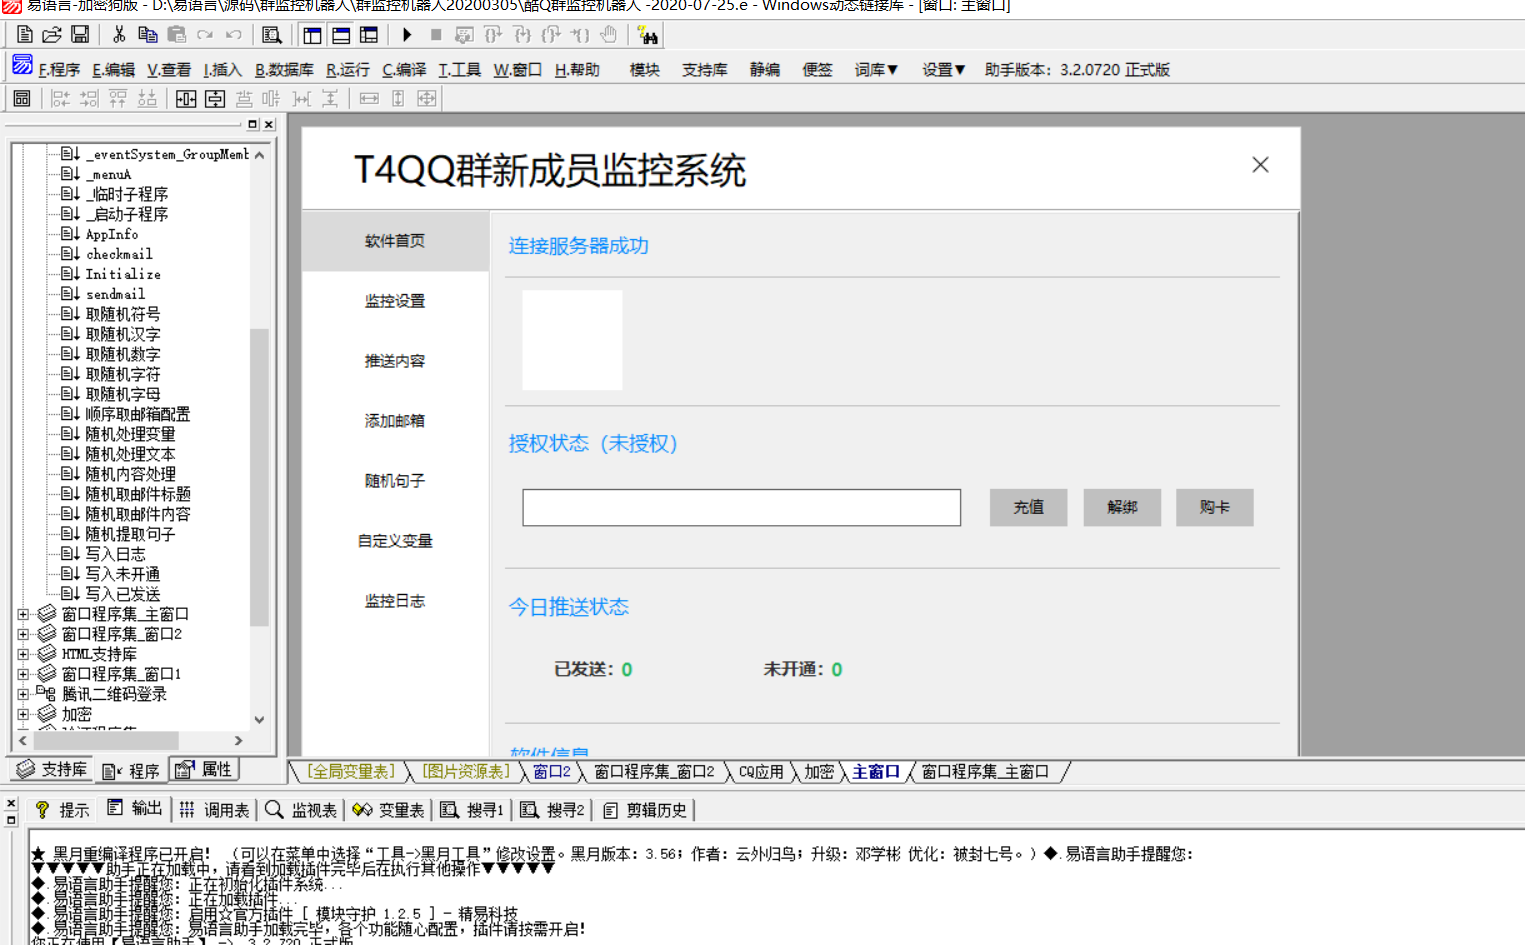Click the make same width icon
1525x945 pixels.
click(369, 98)
